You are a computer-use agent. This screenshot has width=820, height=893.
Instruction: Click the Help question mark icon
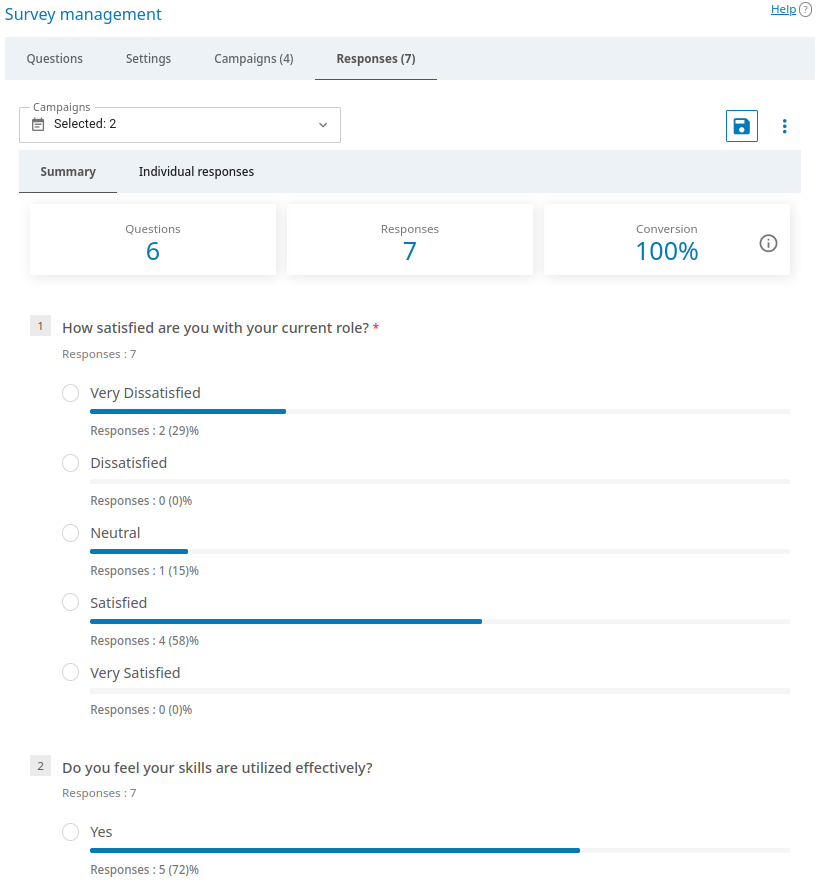click(805, 10)
